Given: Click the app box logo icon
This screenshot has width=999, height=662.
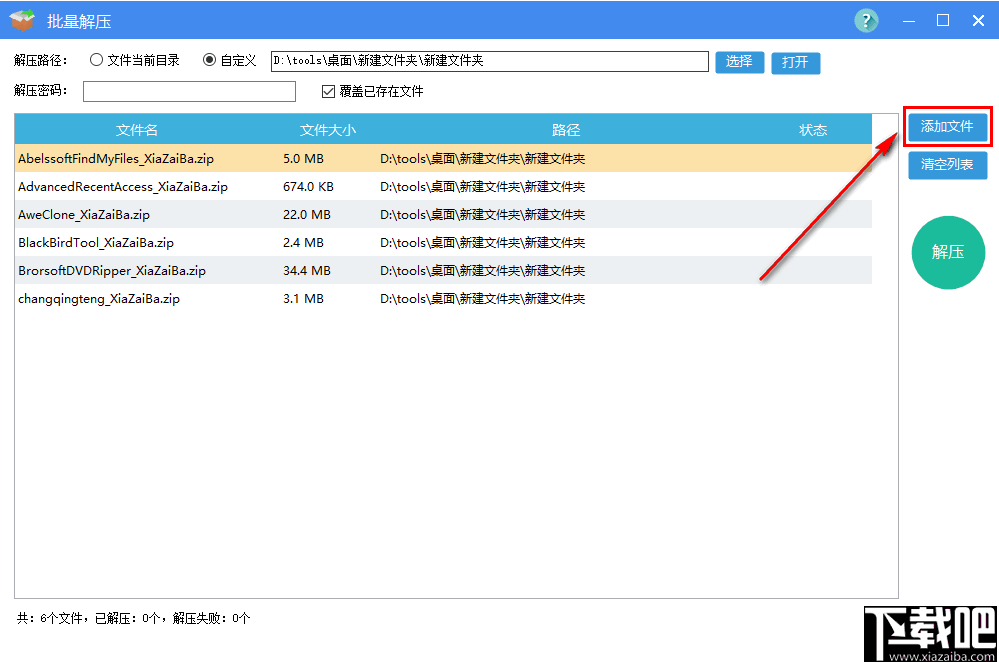Looking at the screenshot, I should pyautogui.click(x=22, y=20).
